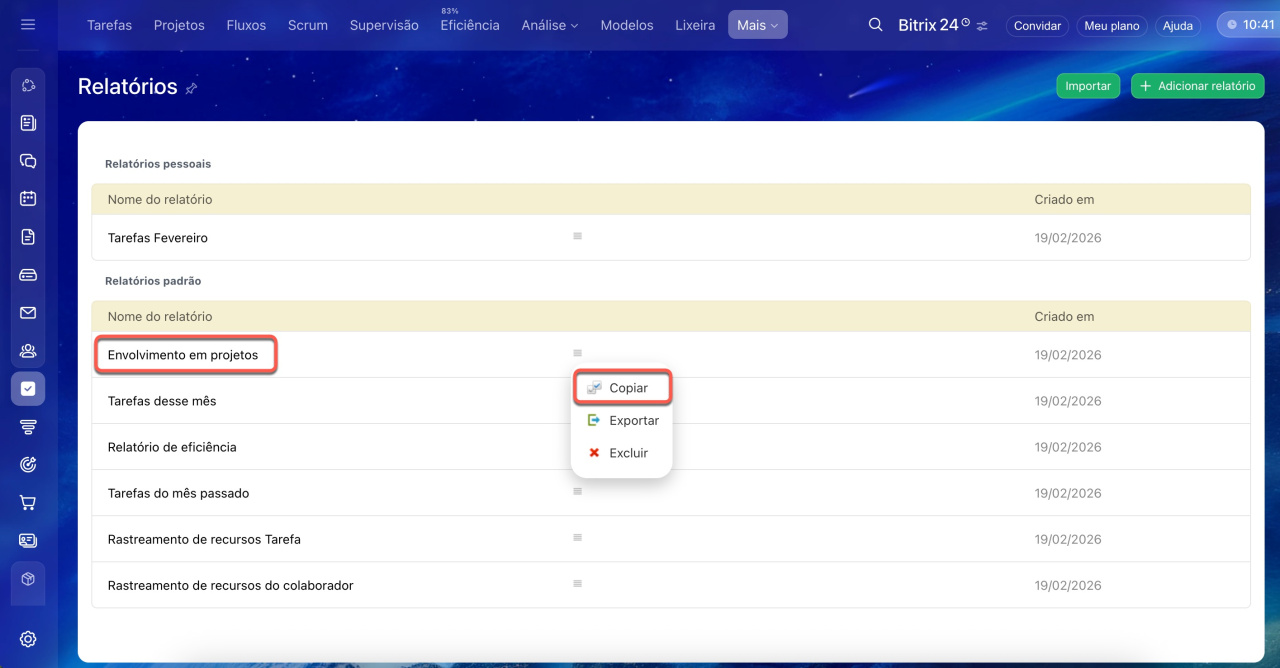Open the shopping cart icon in sidebar
Screen dimensions: 1280x668
point(28,503)
